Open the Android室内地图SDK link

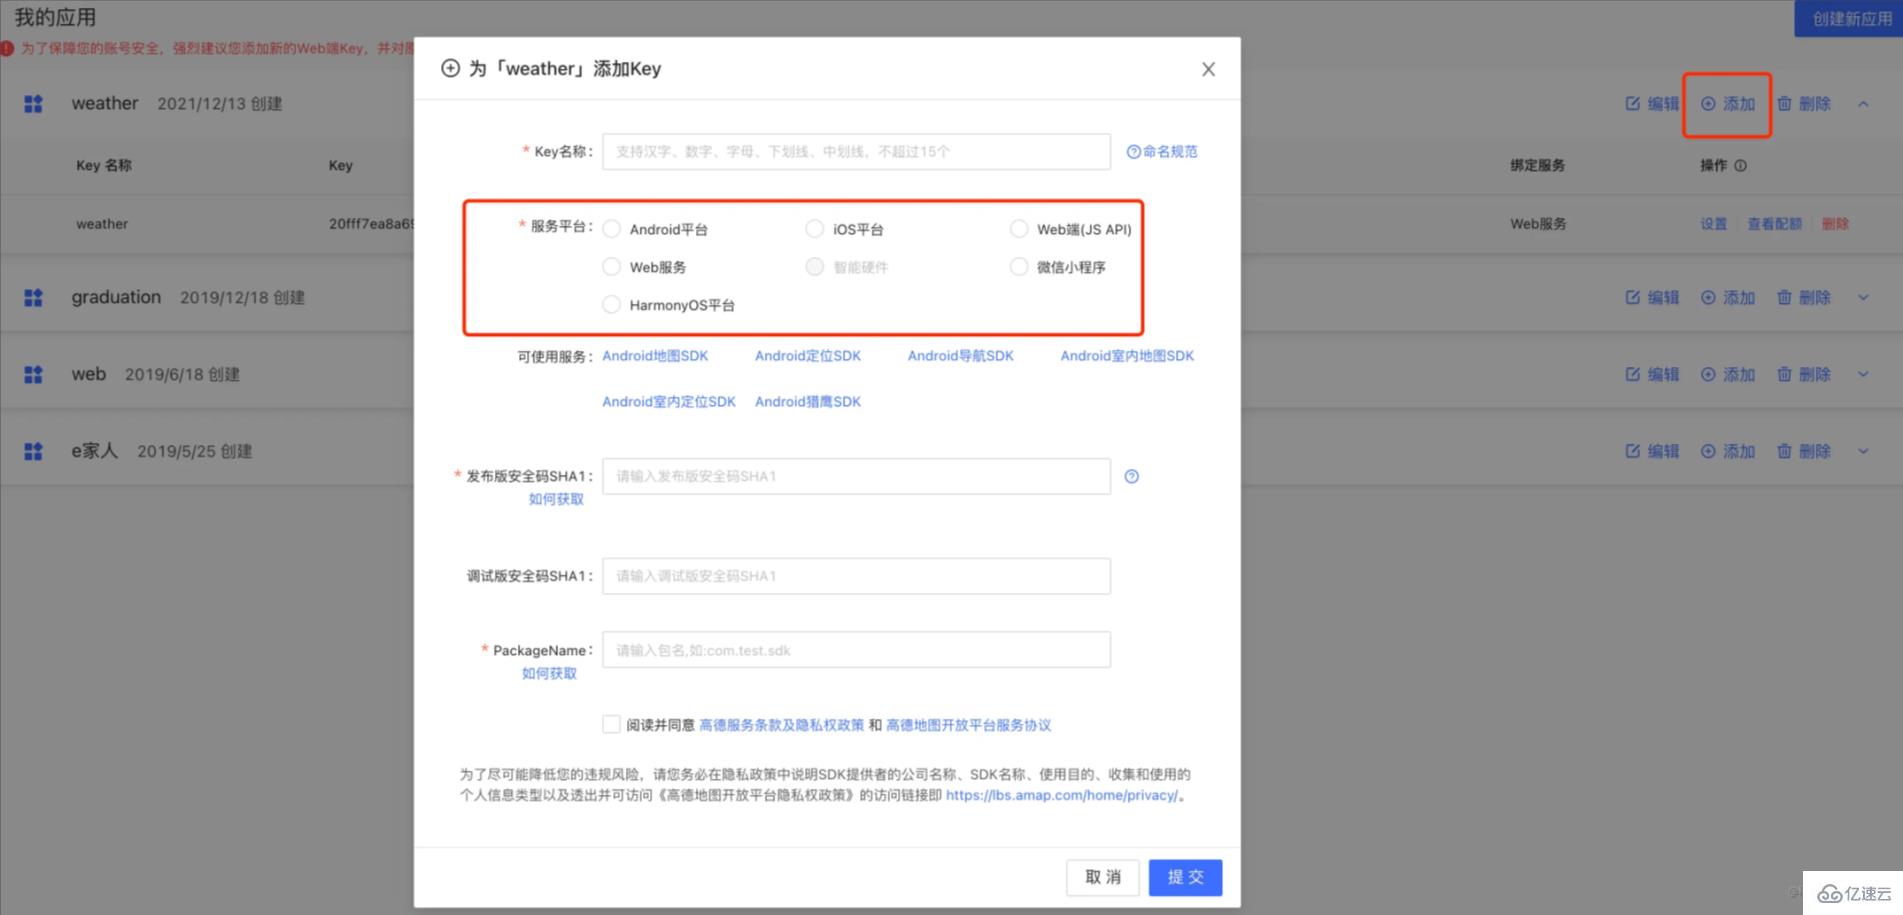coord(1127,356)
